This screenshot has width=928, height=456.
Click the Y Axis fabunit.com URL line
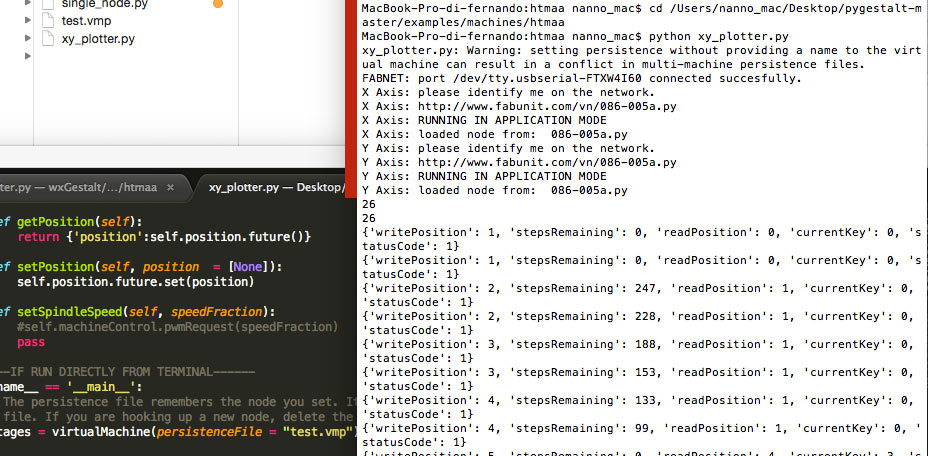519,162
